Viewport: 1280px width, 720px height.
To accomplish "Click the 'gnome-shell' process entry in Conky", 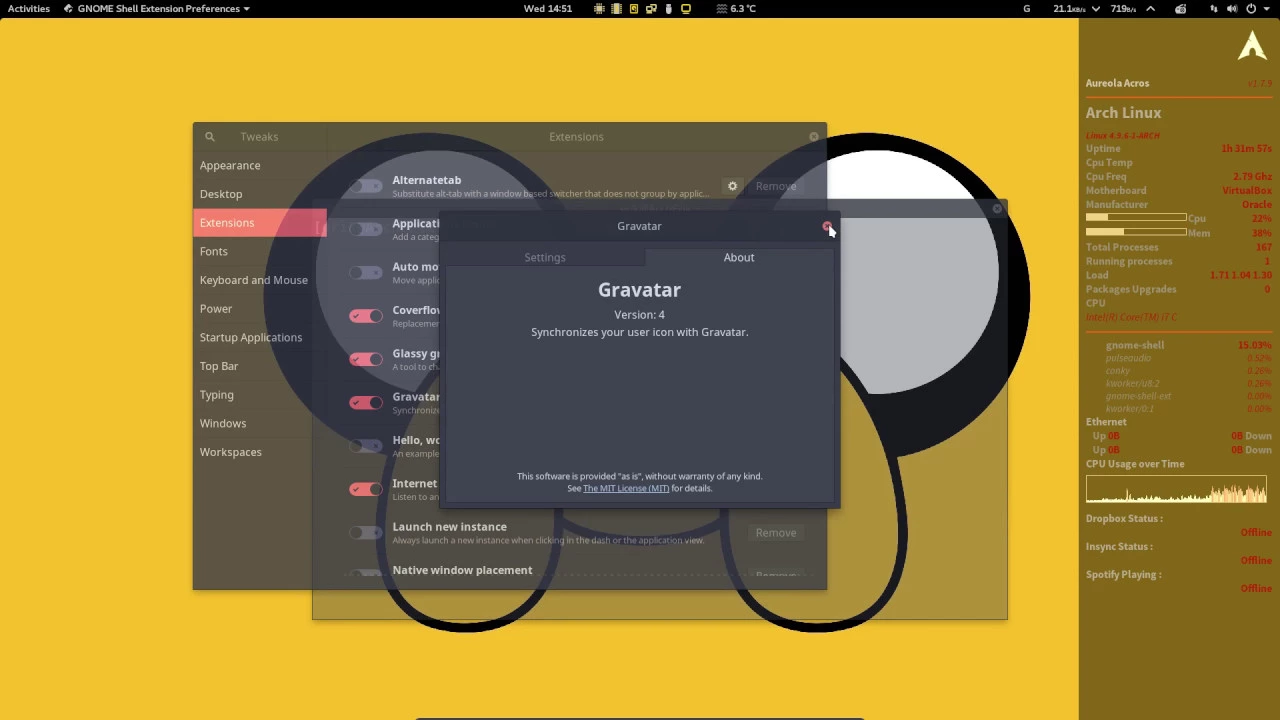I will coord(1135,346).
